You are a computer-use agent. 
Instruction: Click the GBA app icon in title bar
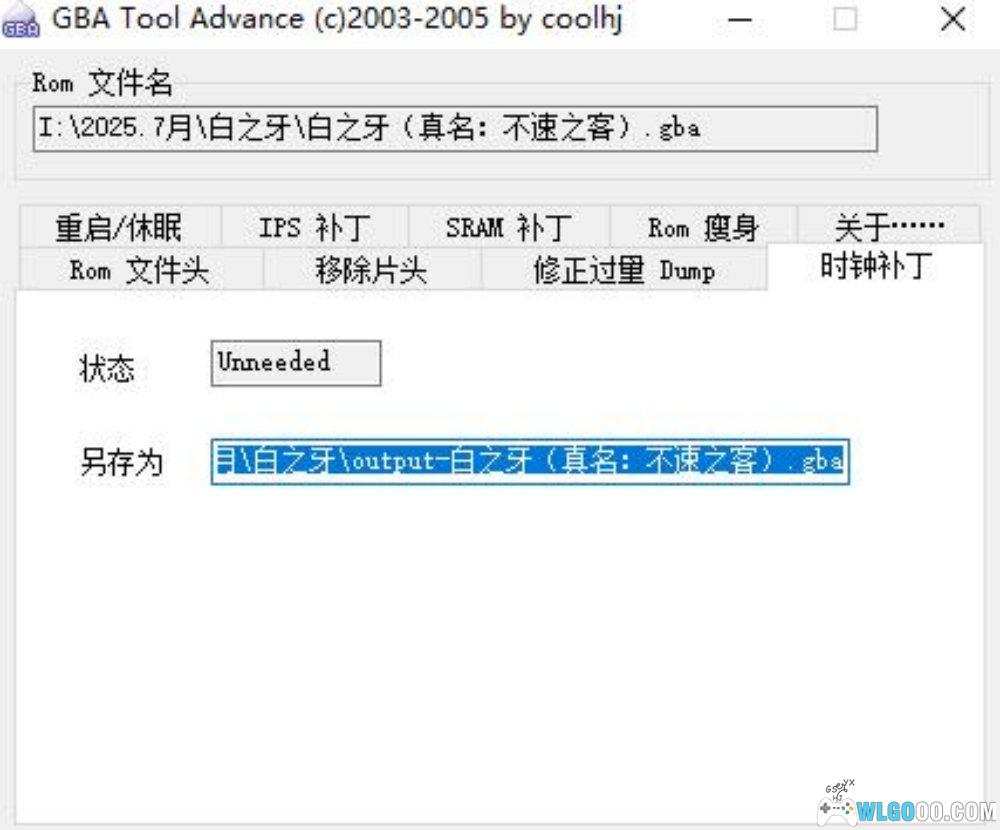coord(20,22)
